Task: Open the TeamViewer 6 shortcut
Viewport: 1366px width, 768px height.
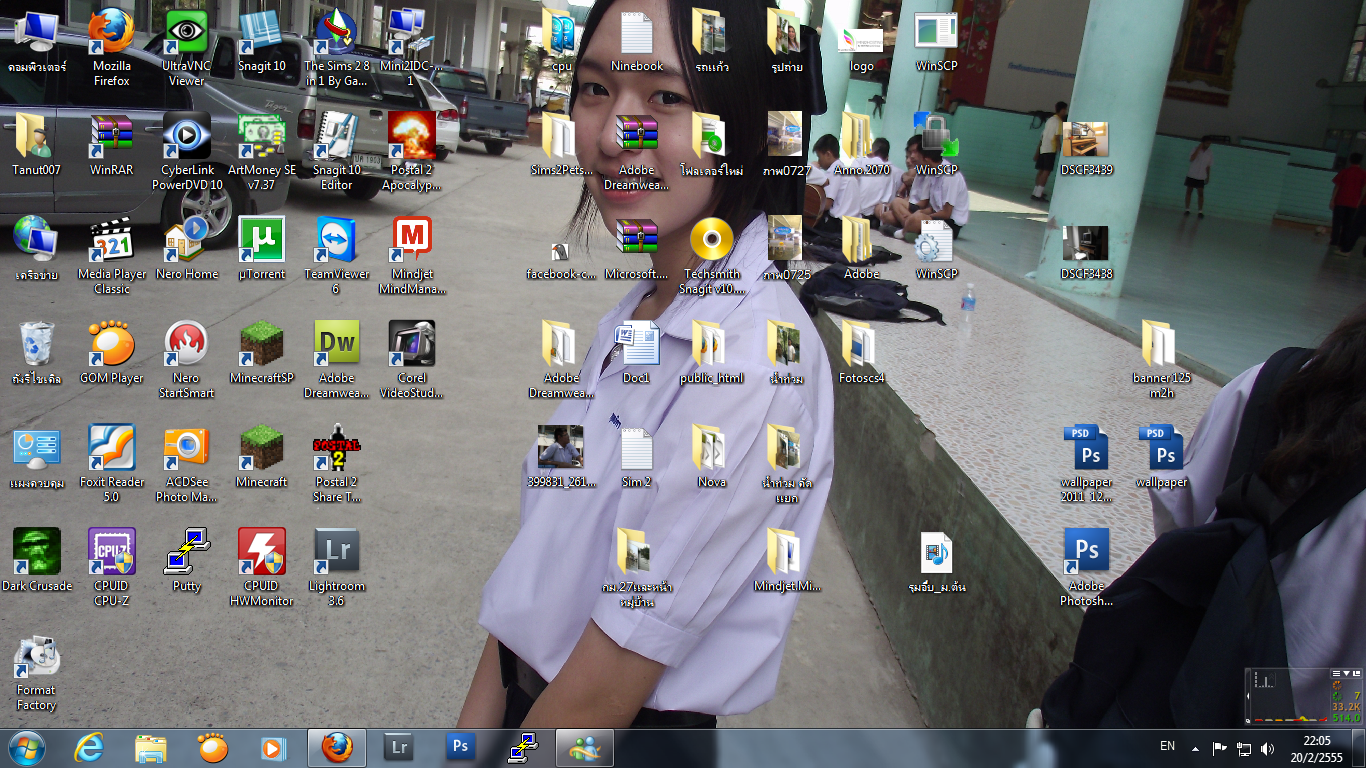Action: coord(336,241)
